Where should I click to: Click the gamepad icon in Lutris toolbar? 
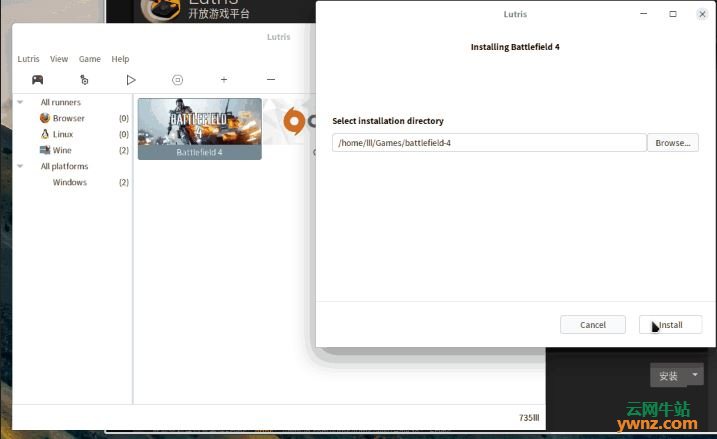tap(37, 80)
